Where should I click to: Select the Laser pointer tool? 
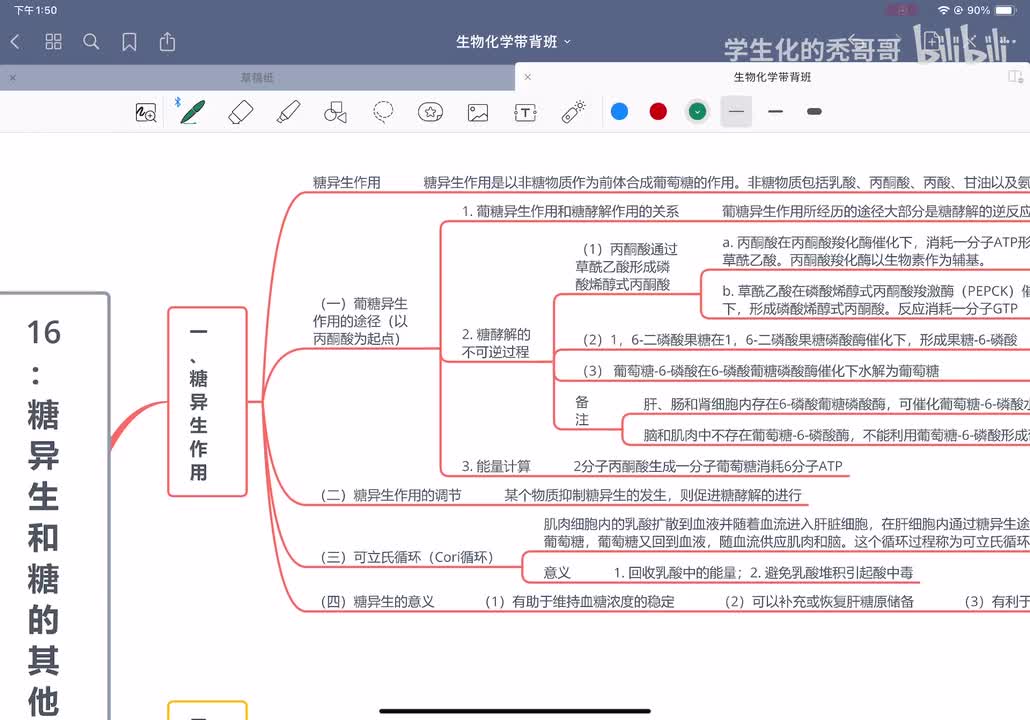[x=573, y=112]
